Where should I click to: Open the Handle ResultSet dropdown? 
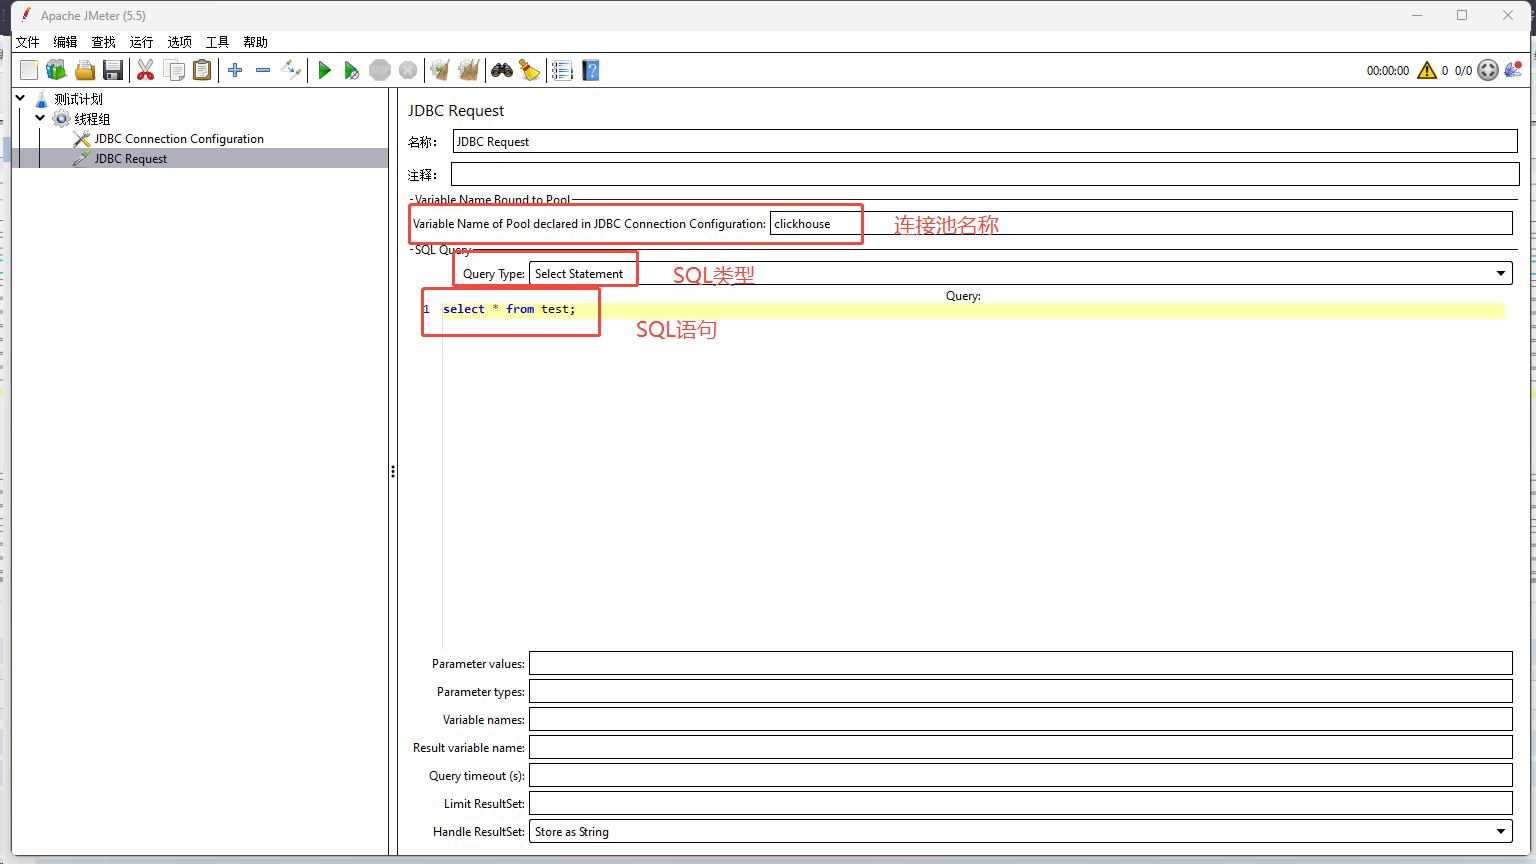[x=1021, y=832]
